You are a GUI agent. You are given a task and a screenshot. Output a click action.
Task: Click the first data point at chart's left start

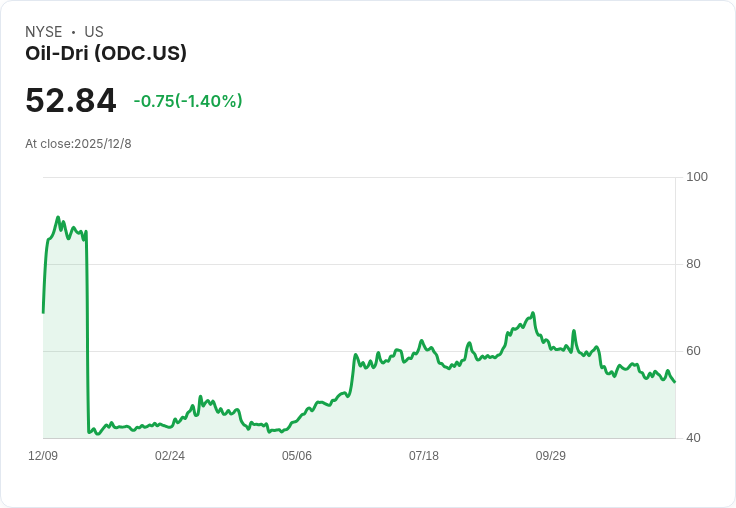tap(43, 312)
